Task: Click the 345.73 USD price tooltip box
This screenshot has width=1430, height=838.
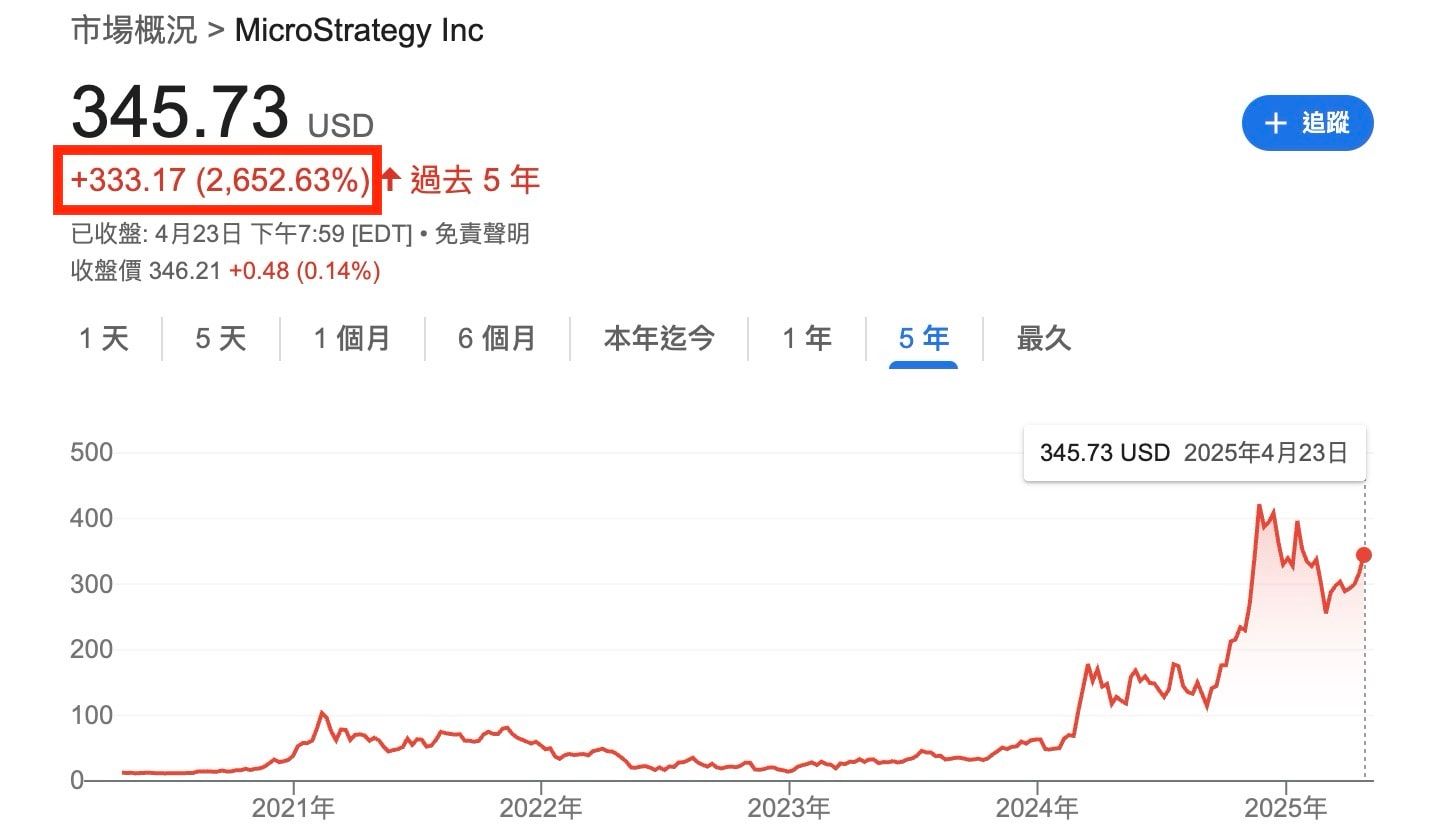Action: tap(1194, 452)
